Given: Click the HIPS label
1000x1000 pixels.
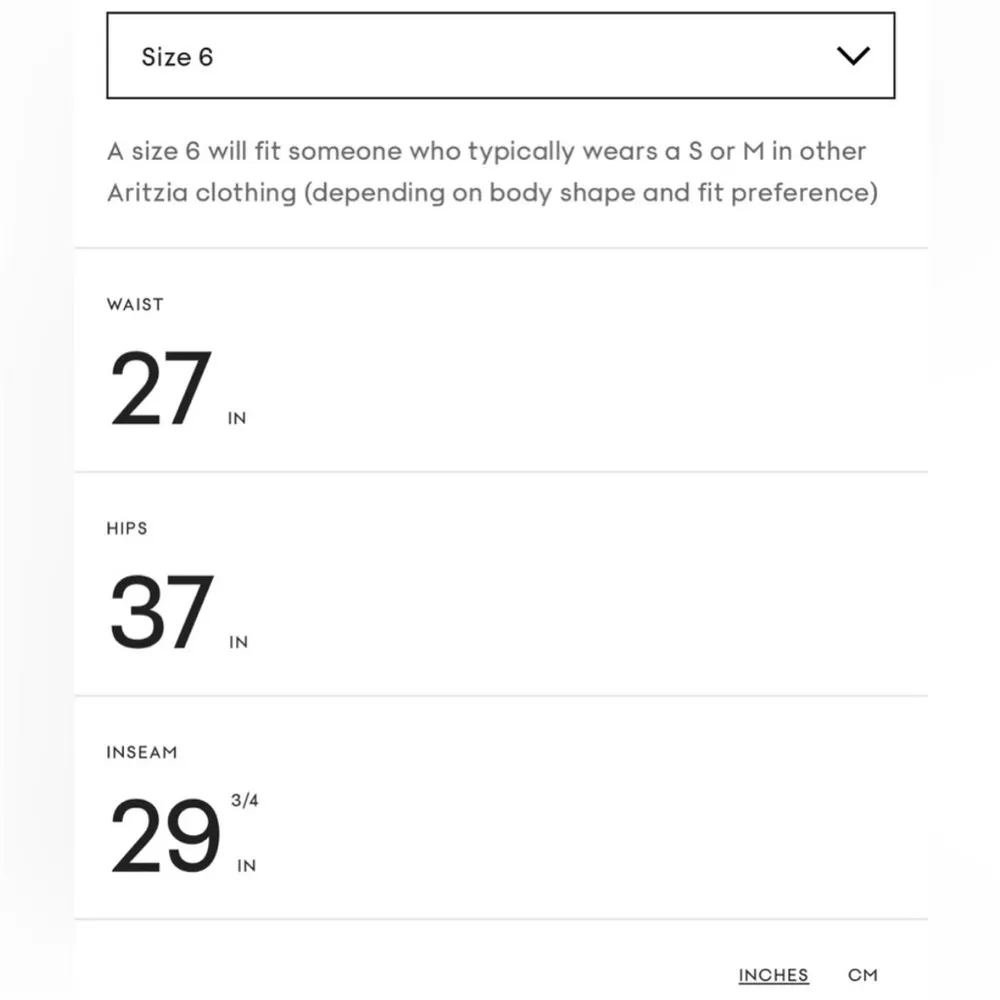Looking at the screenshot, I should coord(127,528).
